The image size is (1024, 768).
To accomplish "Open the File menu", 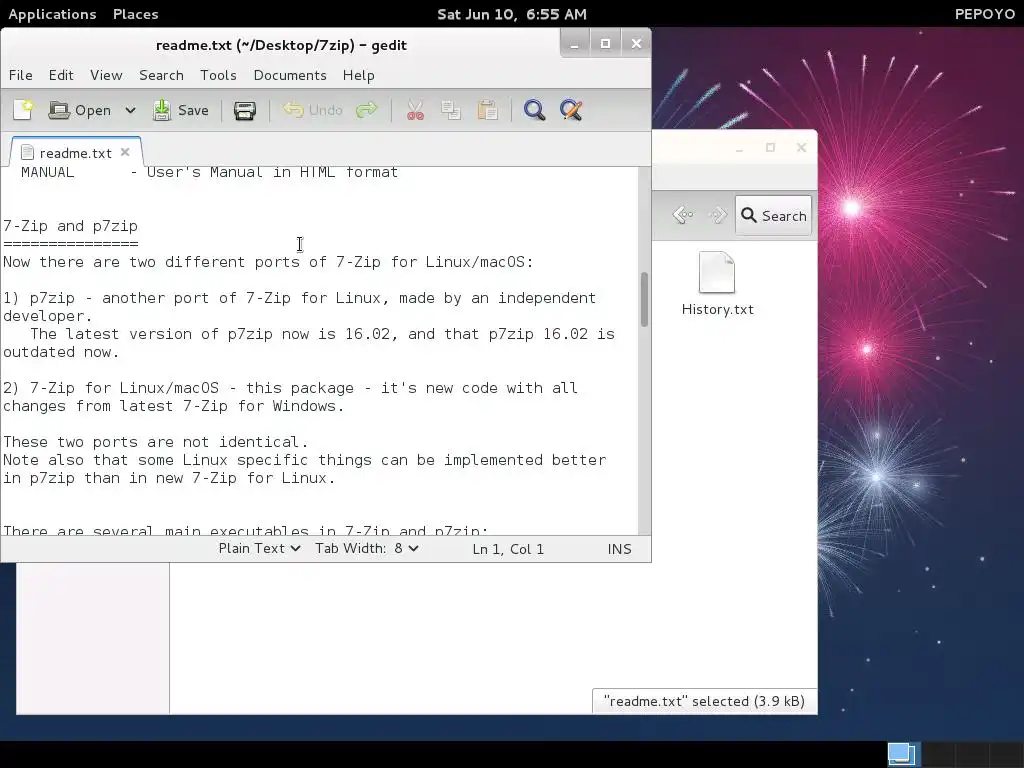I will point(21,75).
